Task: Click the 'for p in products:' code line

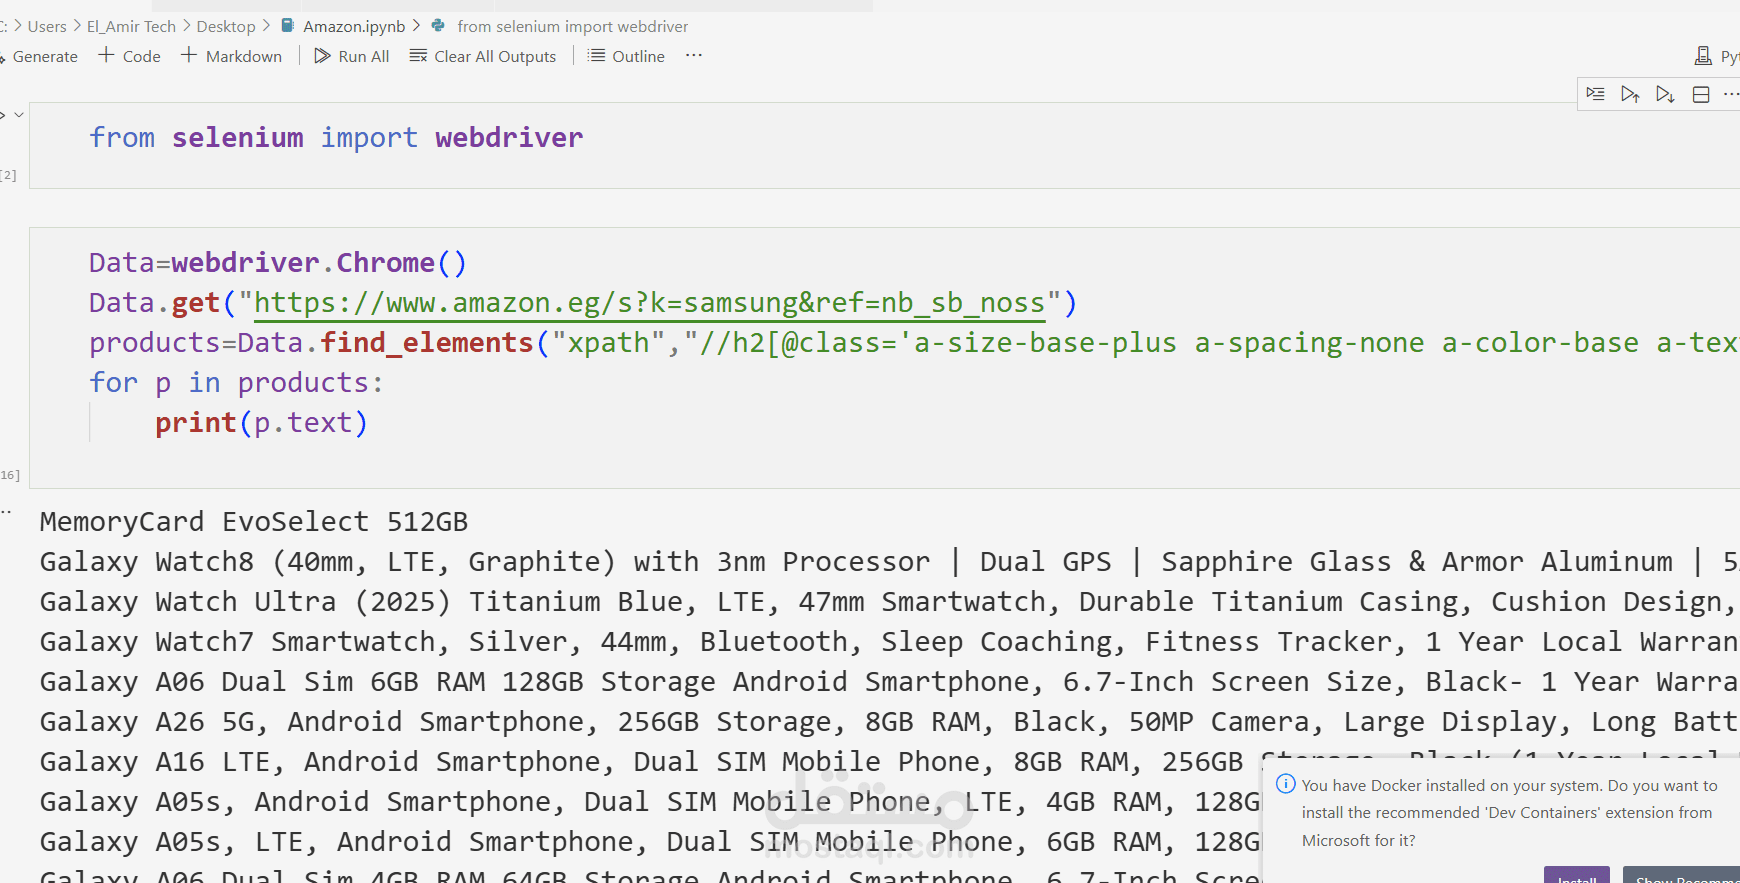Action: tap(236, 383)
